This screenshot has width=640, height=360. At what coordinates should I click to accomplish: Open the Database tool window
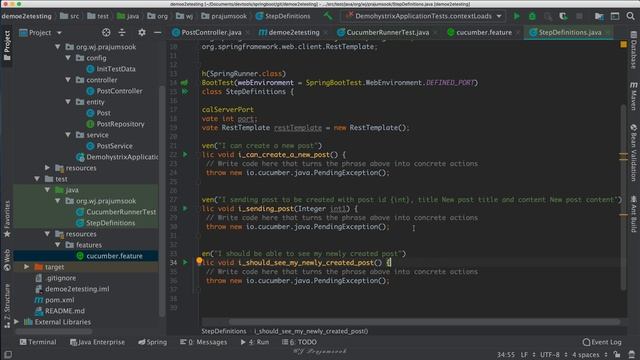(x=633, y=50)
